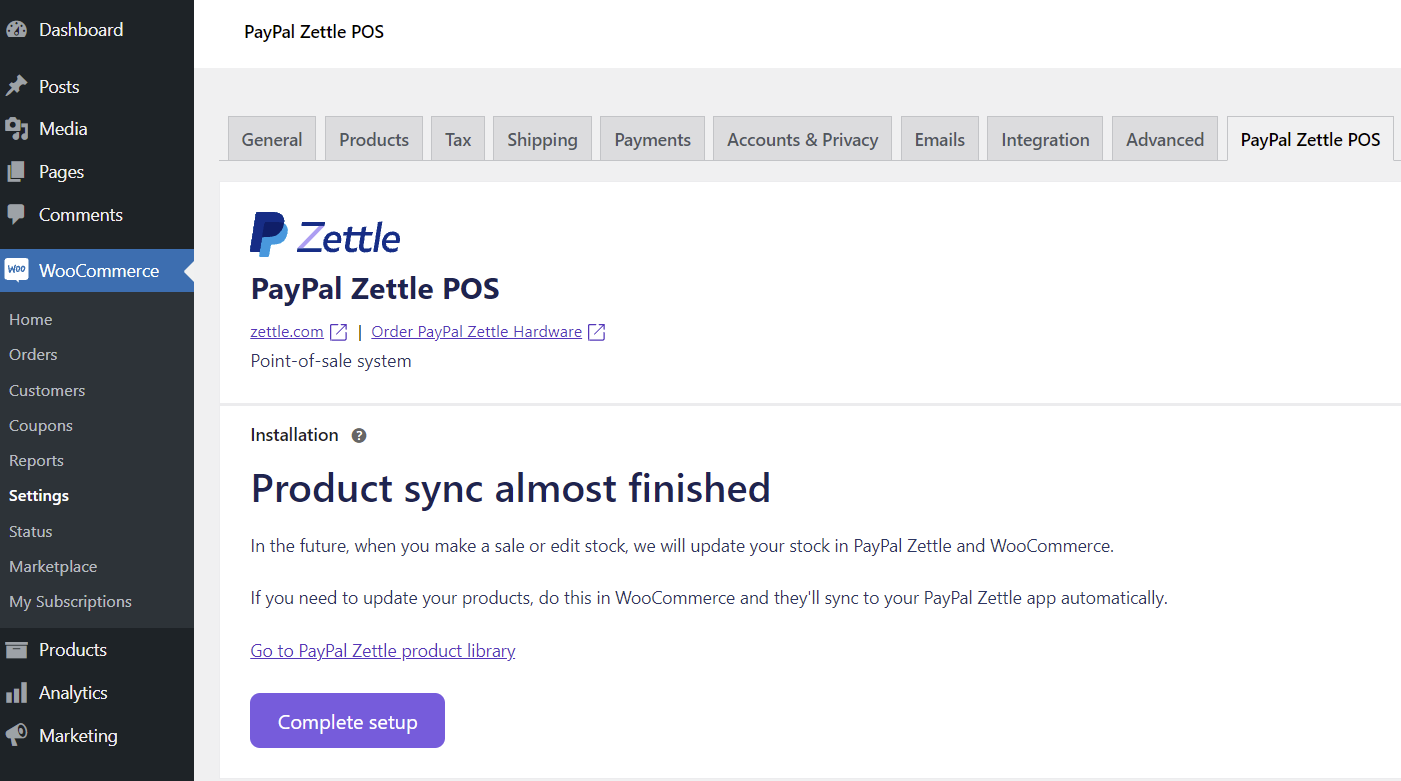Open Order PayPal Zettle Hardware link
The image size is (1401, 781).
(476, 332)
